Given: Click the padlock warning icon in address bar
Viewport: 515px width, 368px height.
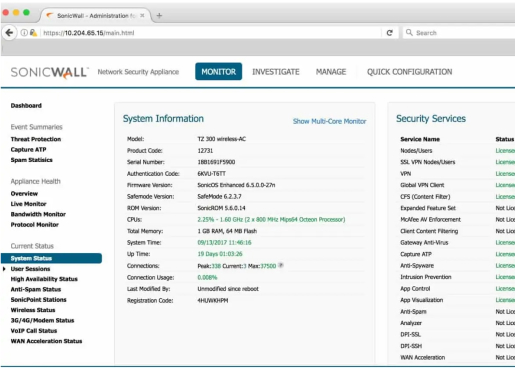Looking at the screenshot, I should coord(33,33).
